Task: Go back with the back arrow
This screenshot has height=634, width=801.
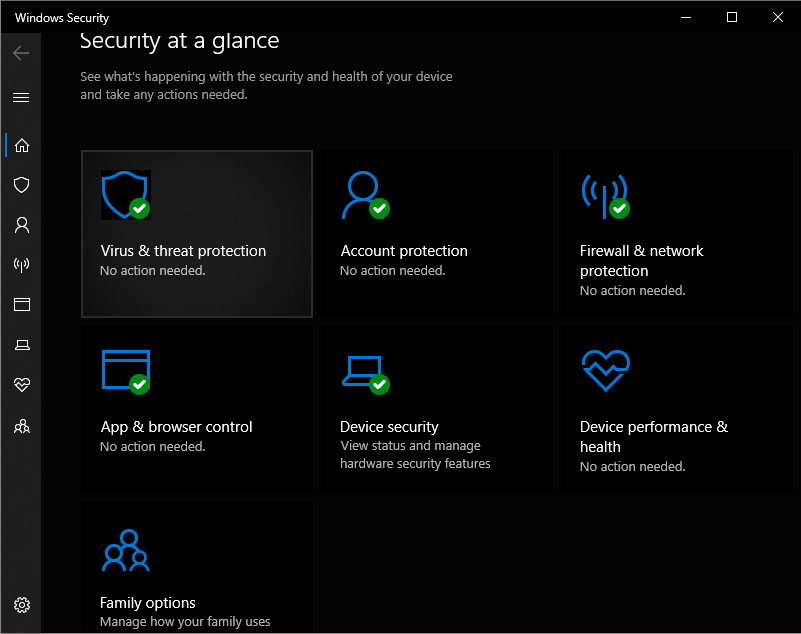Action: pos(21,53)
